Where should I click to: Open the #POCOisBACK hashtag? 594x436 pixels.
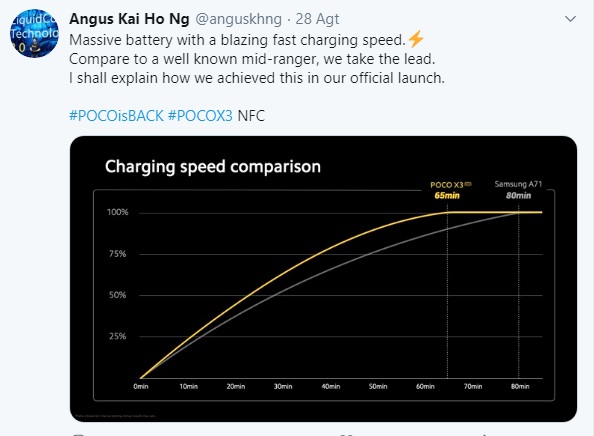(116, 116)
